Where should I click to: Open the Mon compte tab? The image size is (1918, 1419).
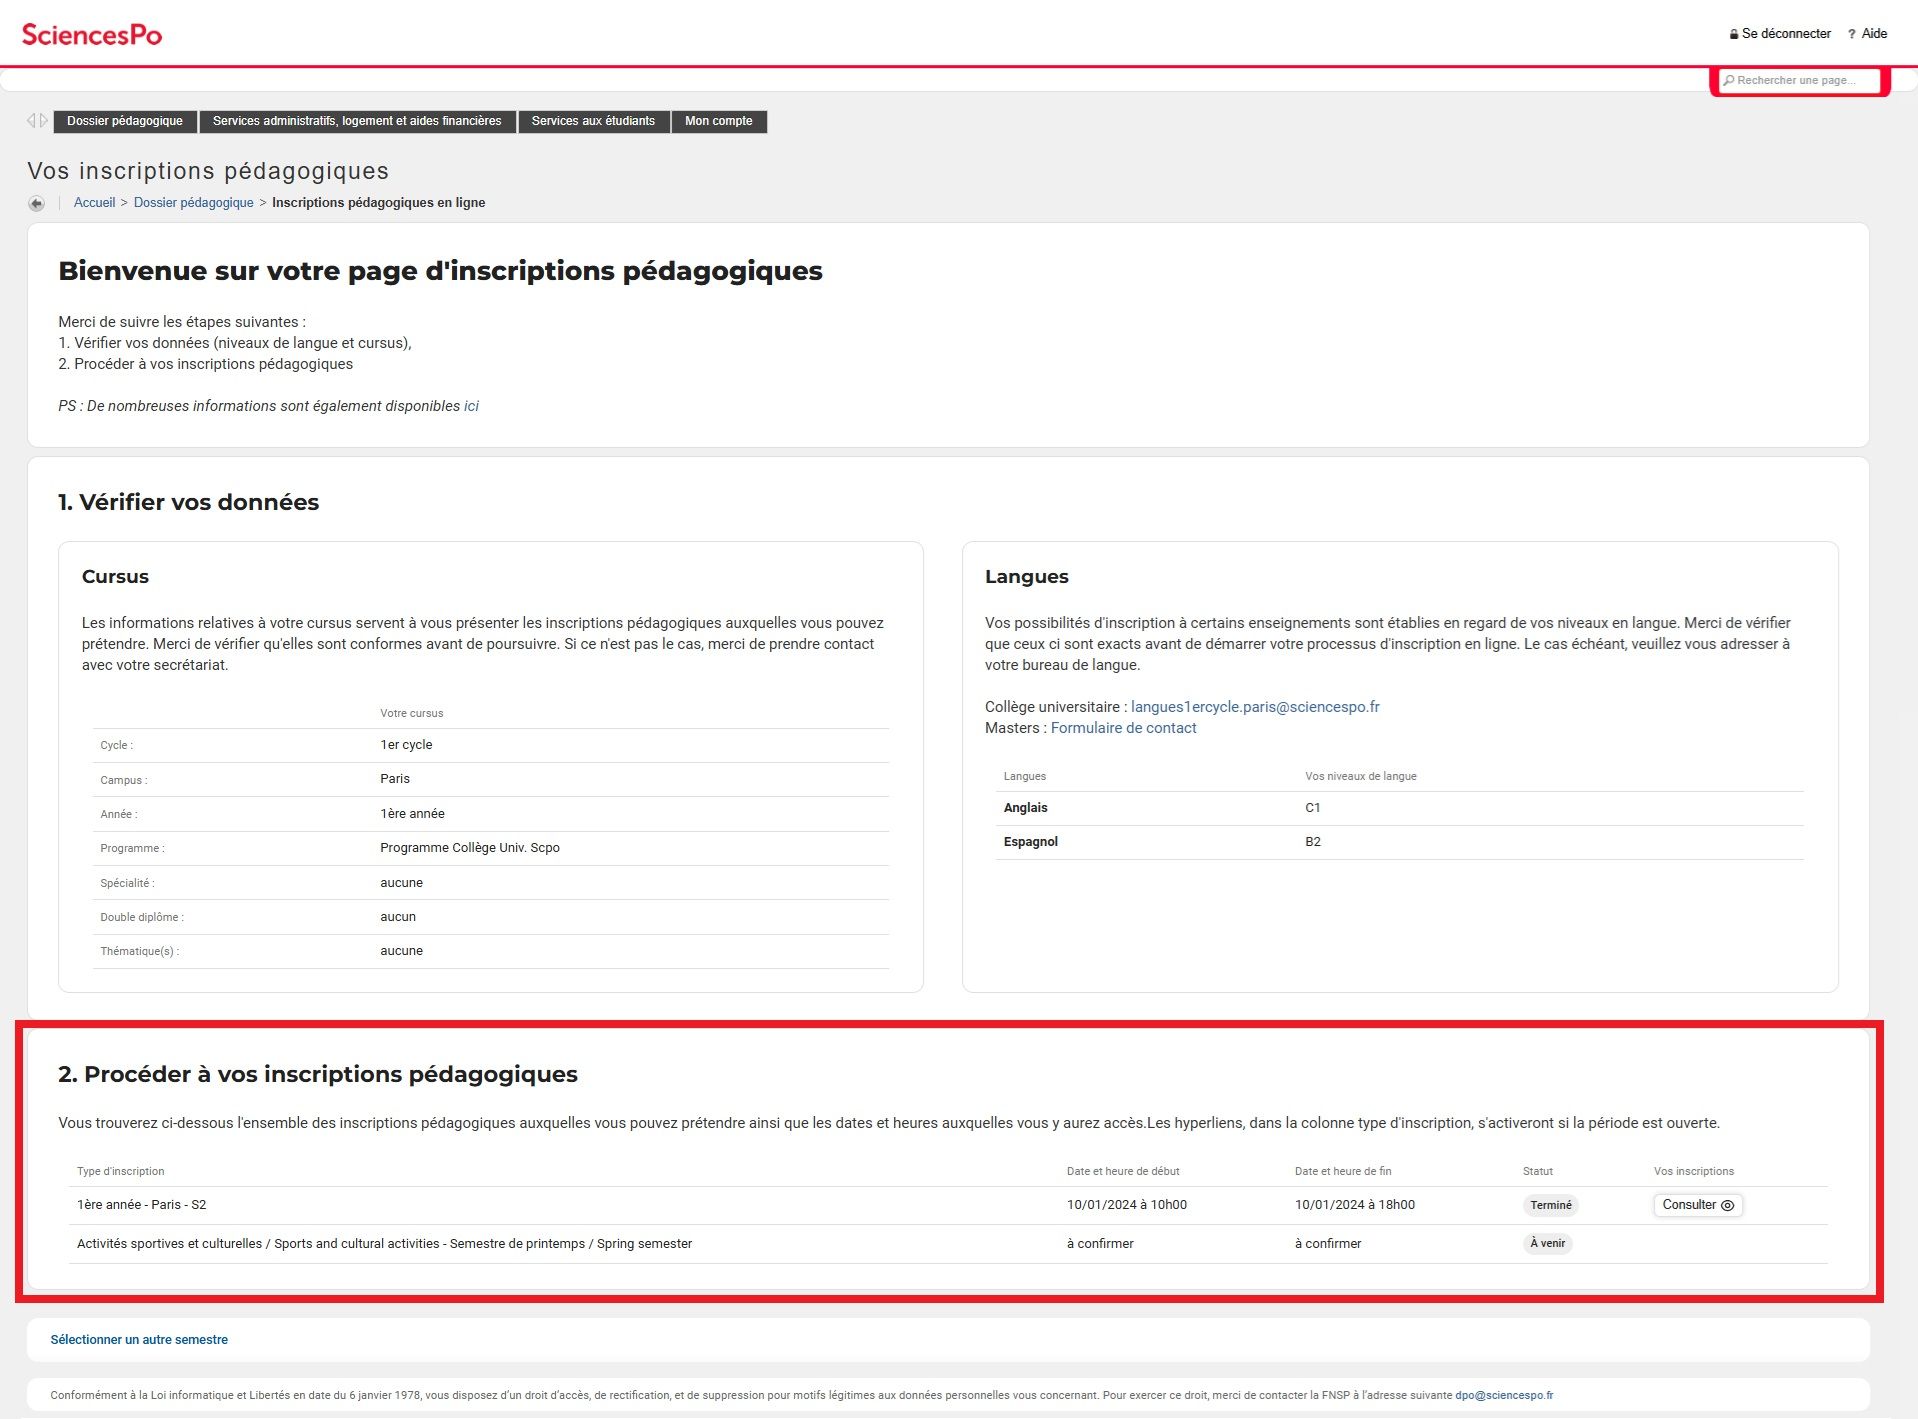coord(718,120)
